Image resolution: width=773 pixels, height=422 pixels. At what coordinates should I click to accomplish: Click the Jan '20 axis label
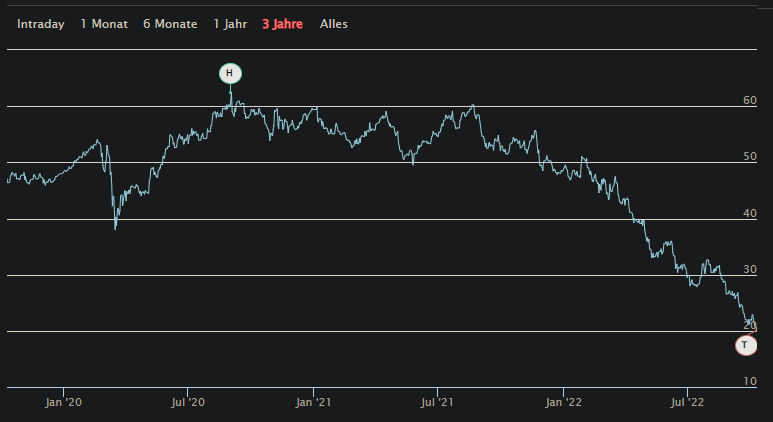pyautogui.click(x=64, y=402)
